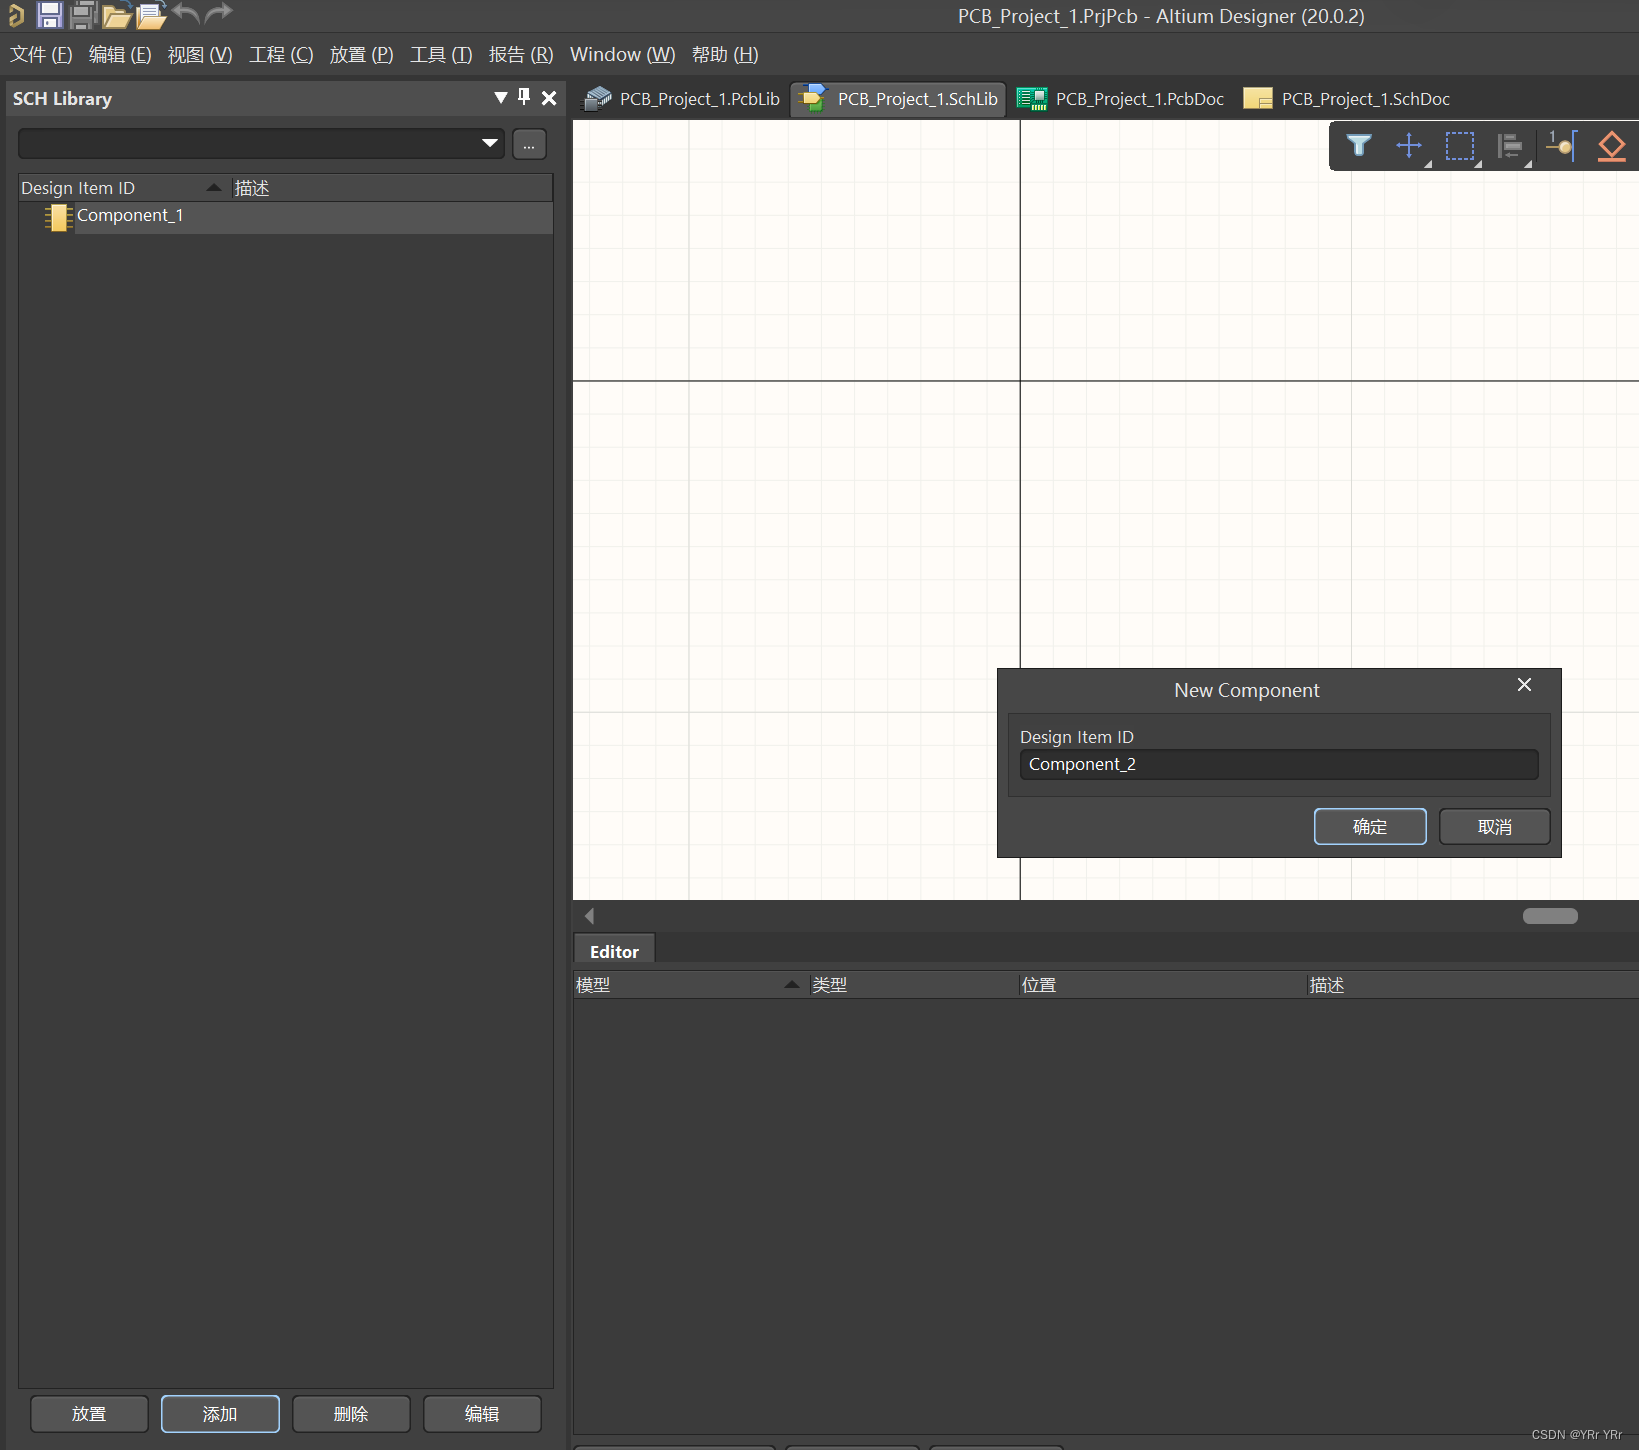Open the 工程 (C) menu
The image size is (1639, 1450).
(281, 55)
